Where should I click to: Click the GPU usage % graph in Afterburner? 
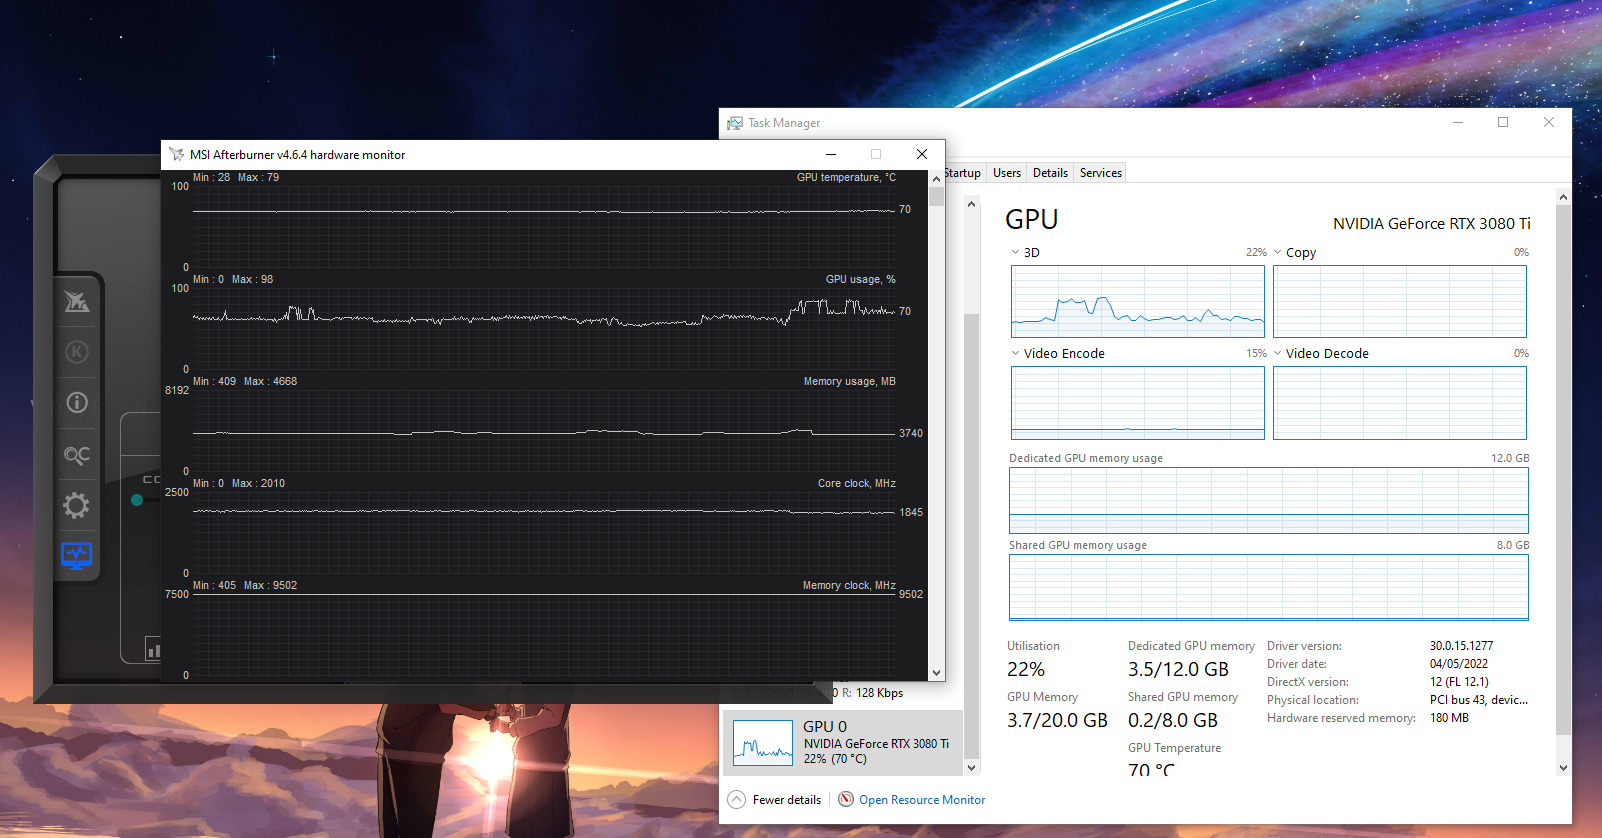544,328
